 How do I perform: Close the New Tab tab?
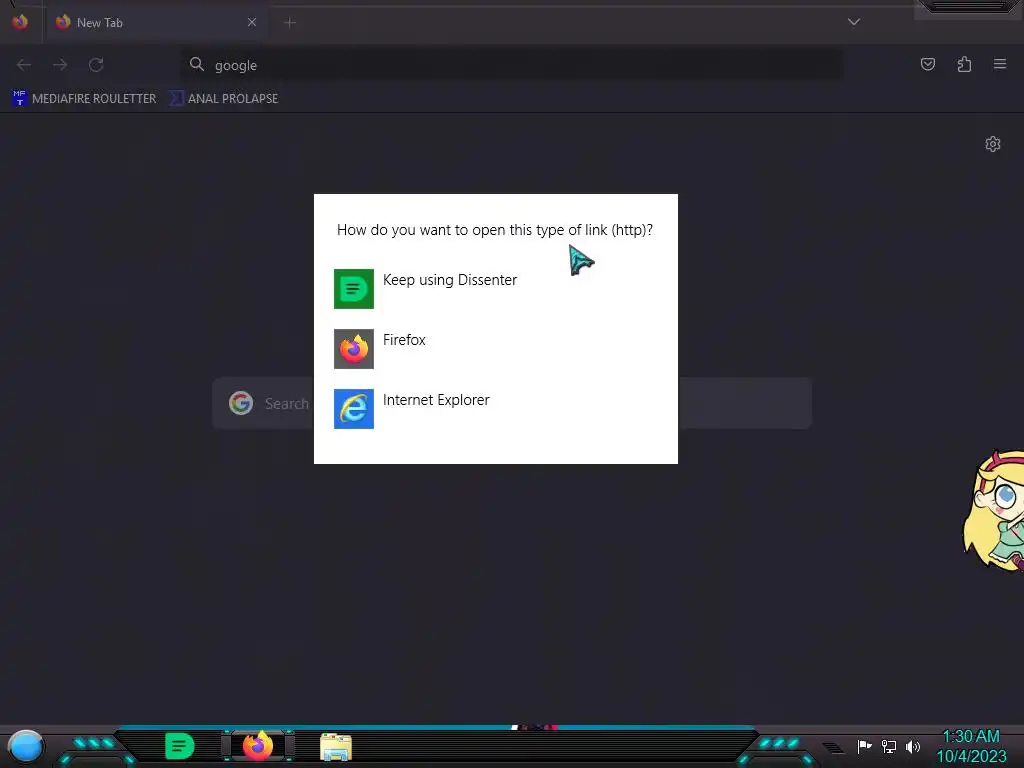[251, 22]
